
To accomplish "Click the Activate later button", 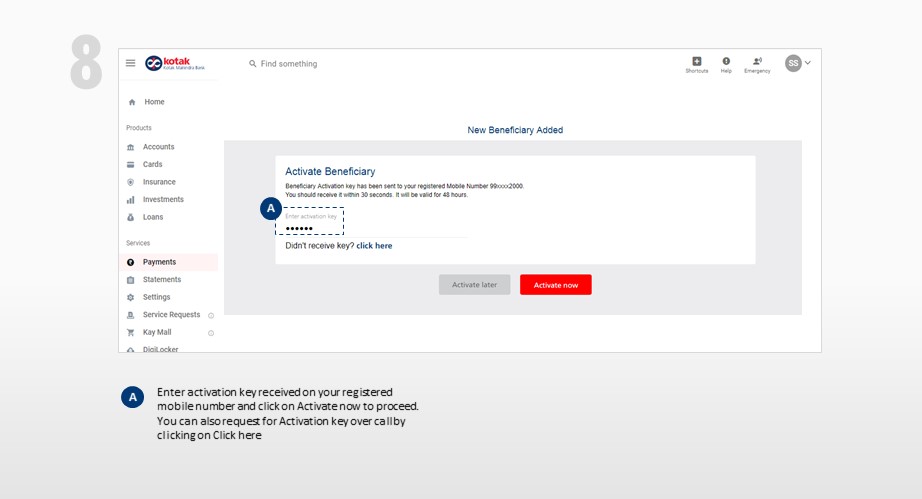I will 474,285.
